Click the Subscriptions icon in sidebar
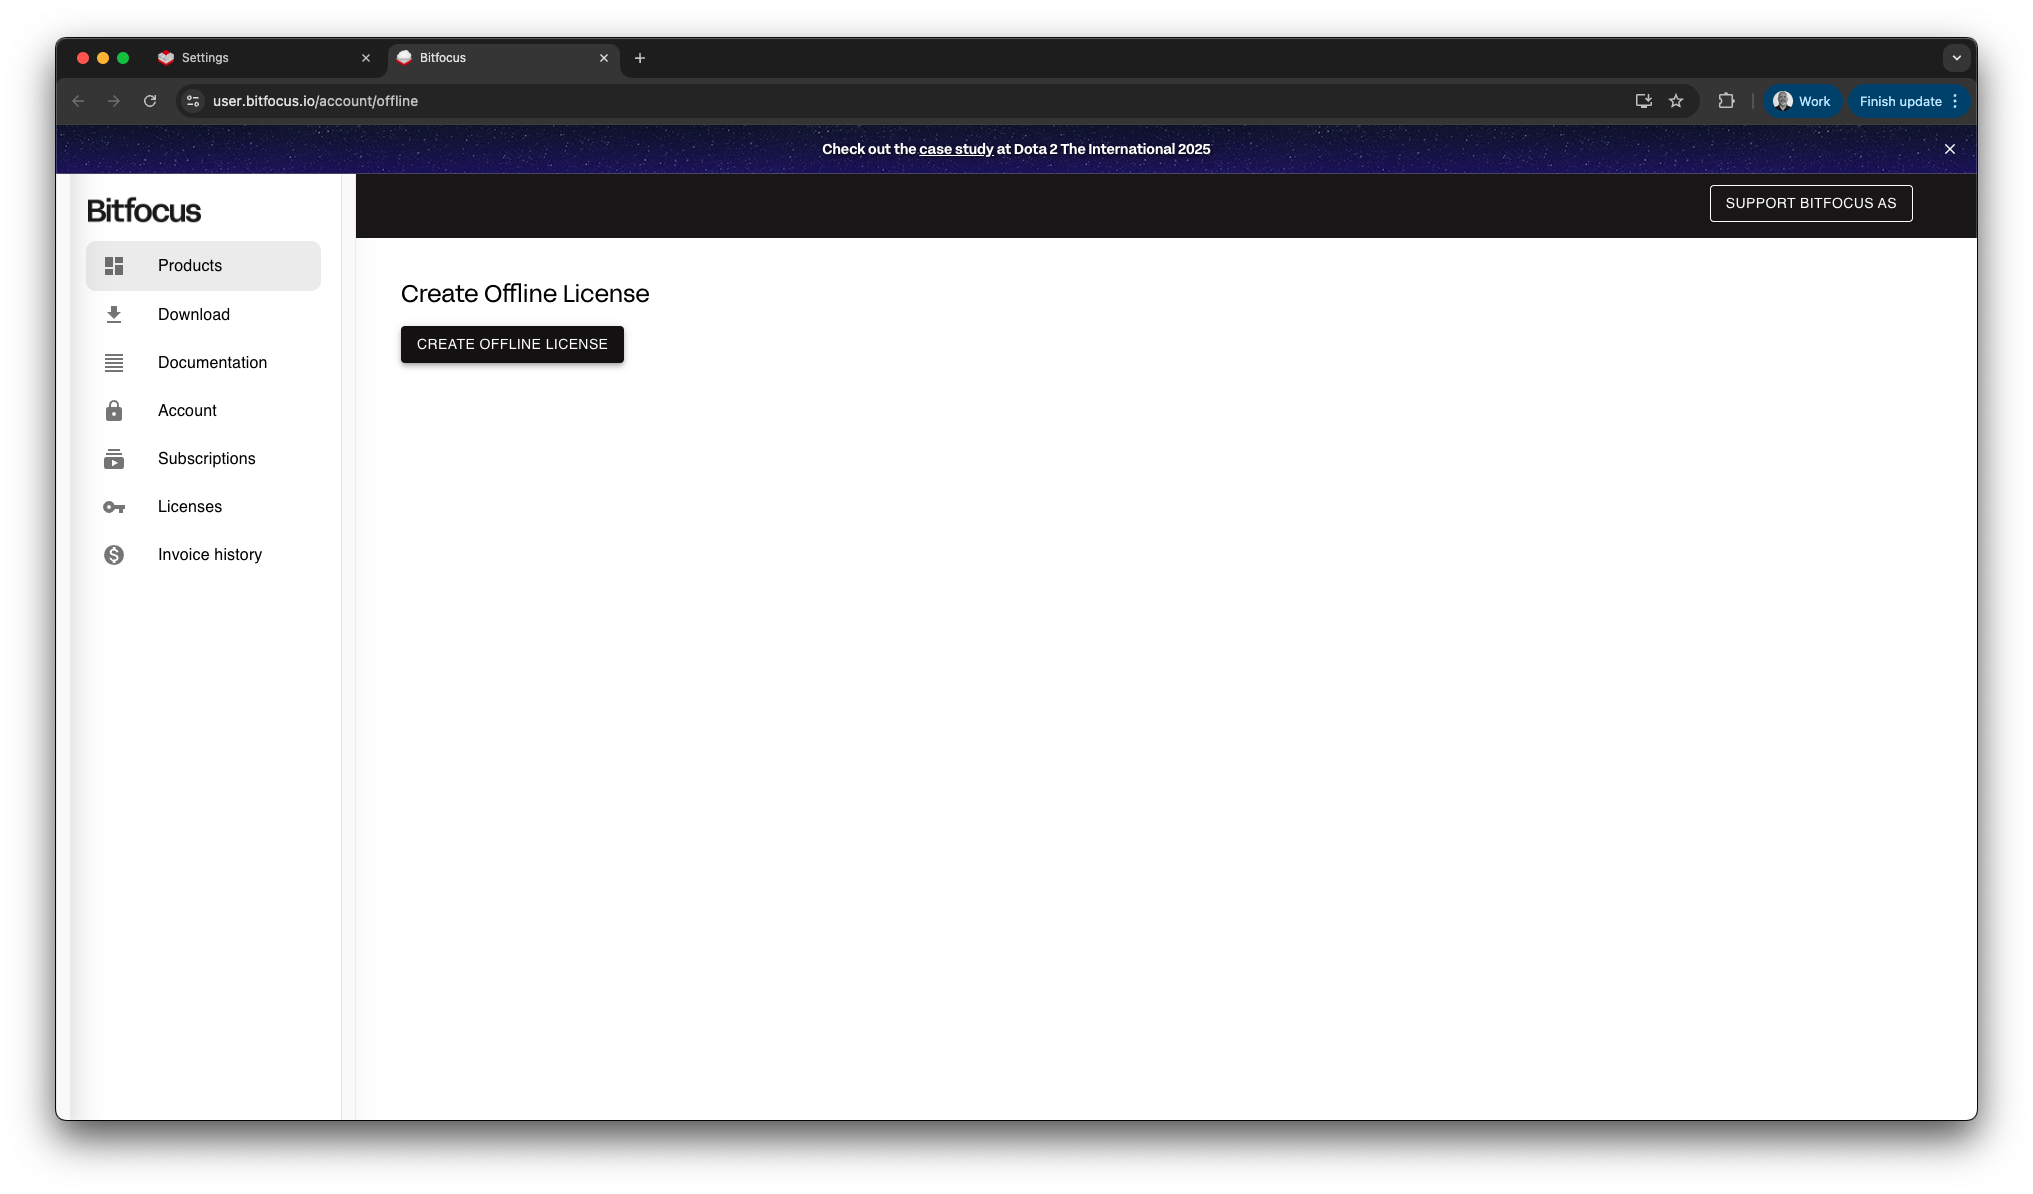 (114, 459)
